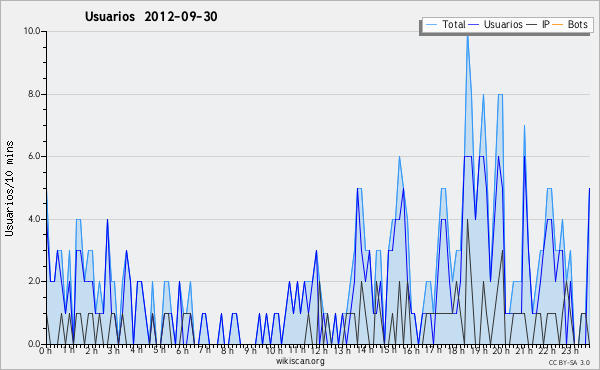
Task: Click the '8.0' y-axis value
Action: click(x=34, y=94)
